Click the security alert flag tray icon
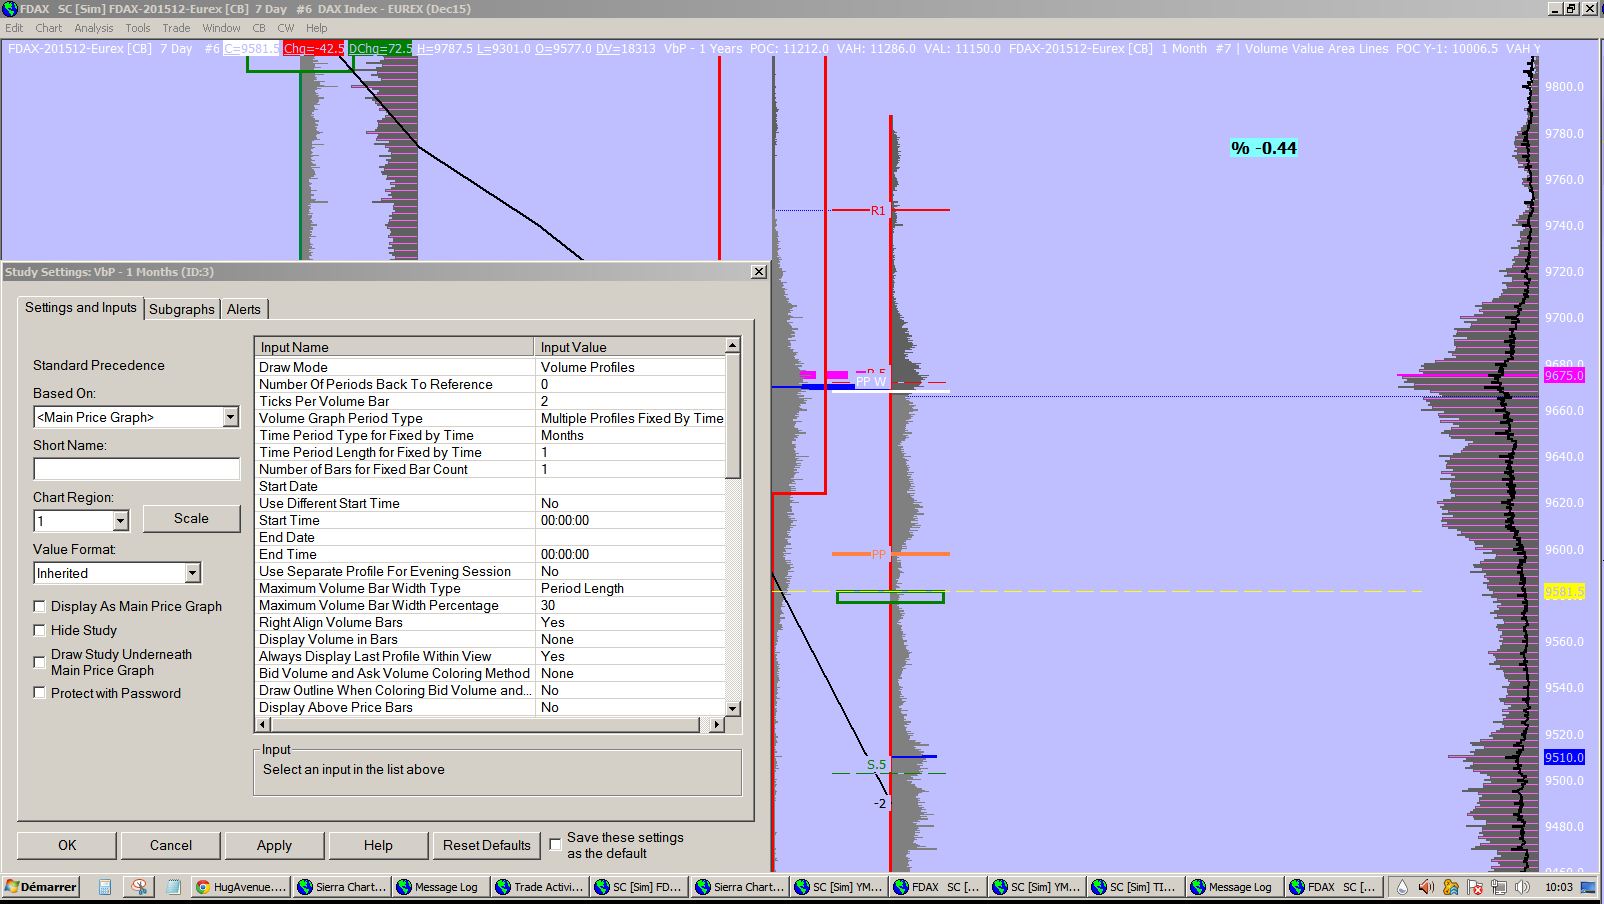 [1474, 887]
